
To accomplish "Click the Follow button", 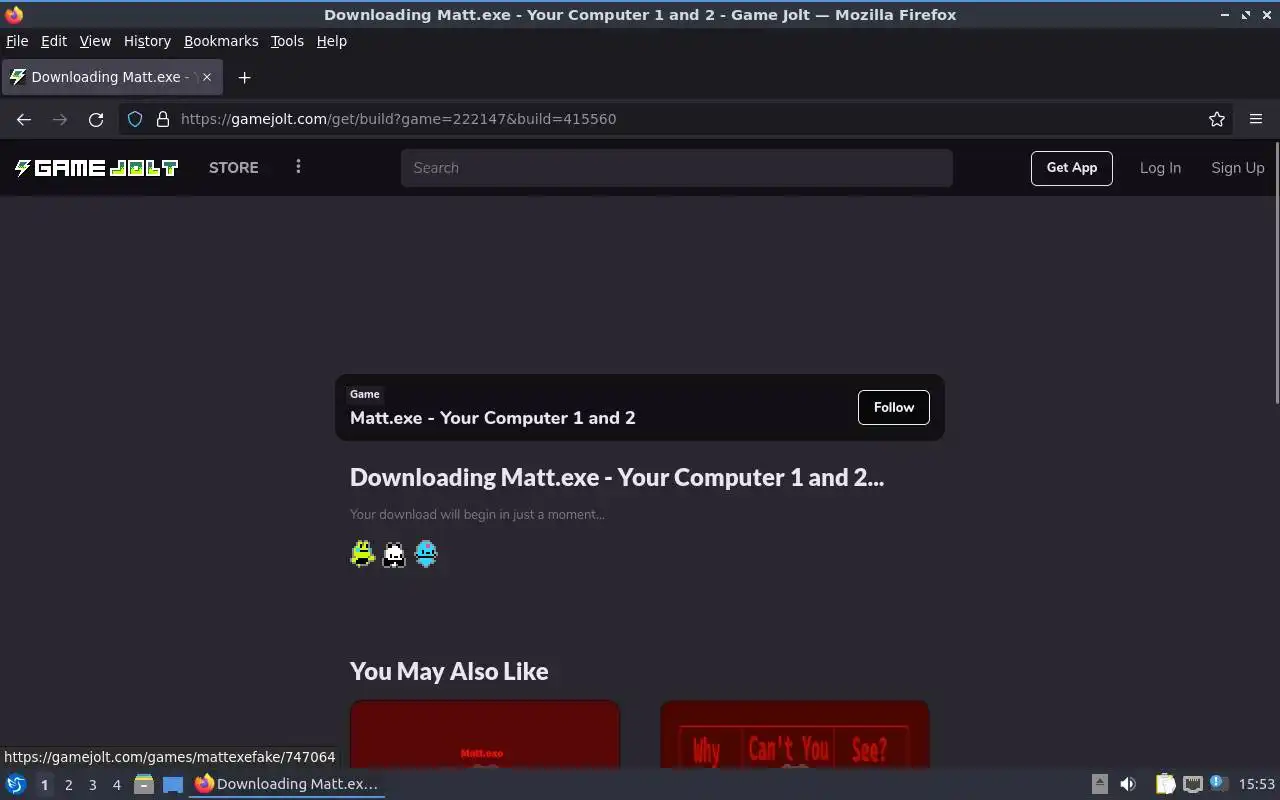I will point(894,407).
